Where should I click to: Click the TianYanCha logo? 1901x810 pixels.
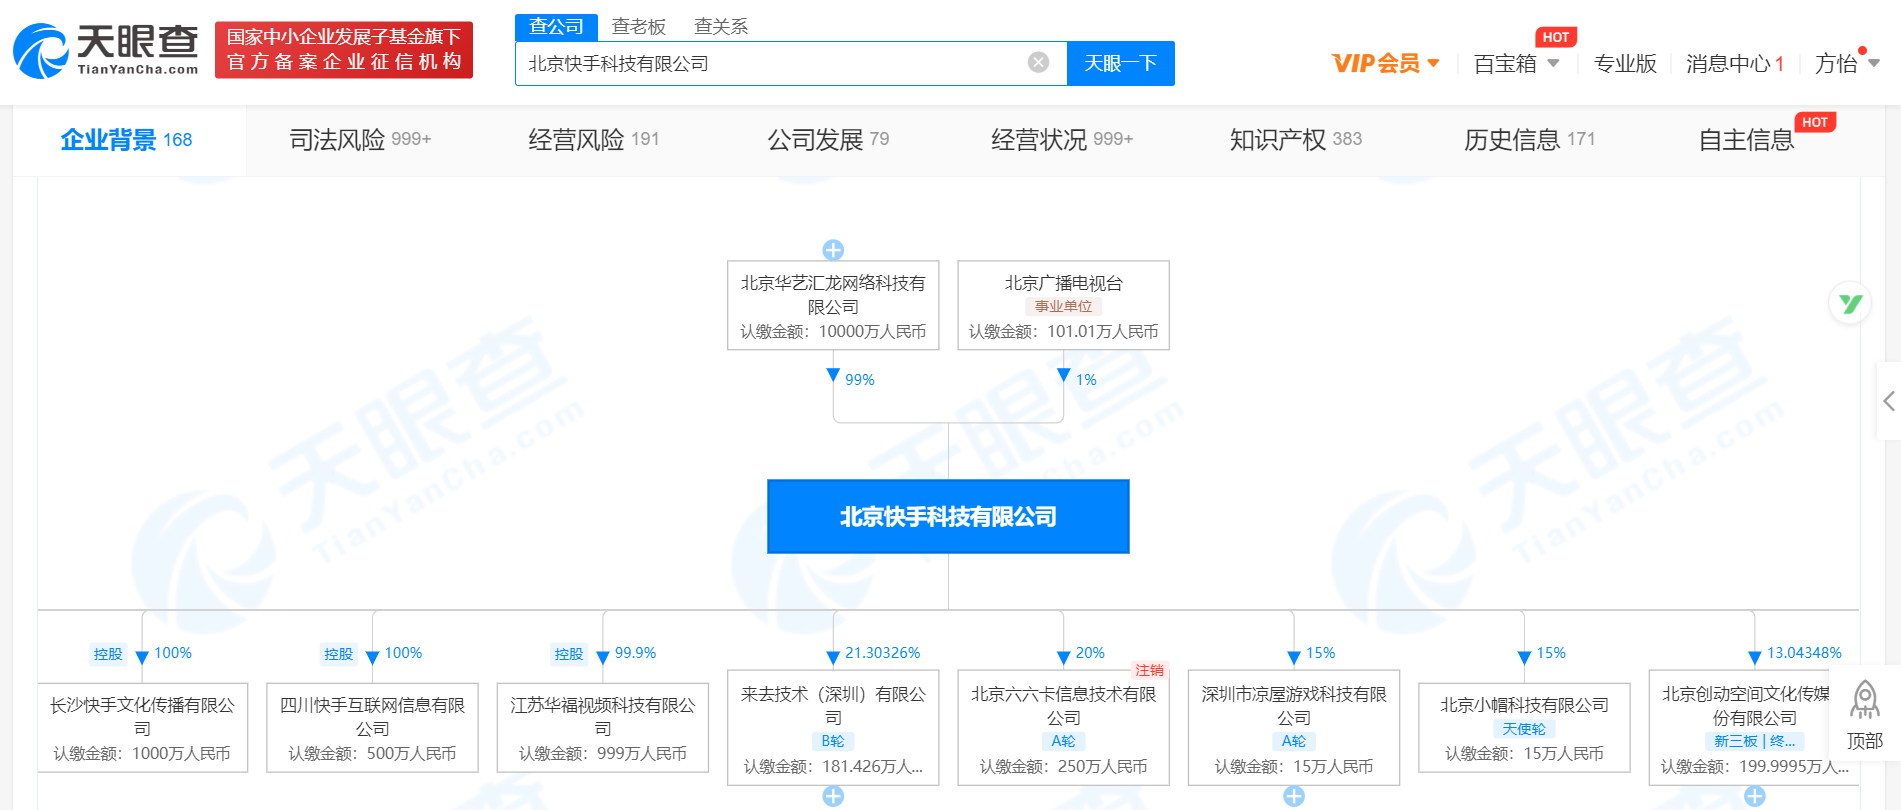(106, 50)
